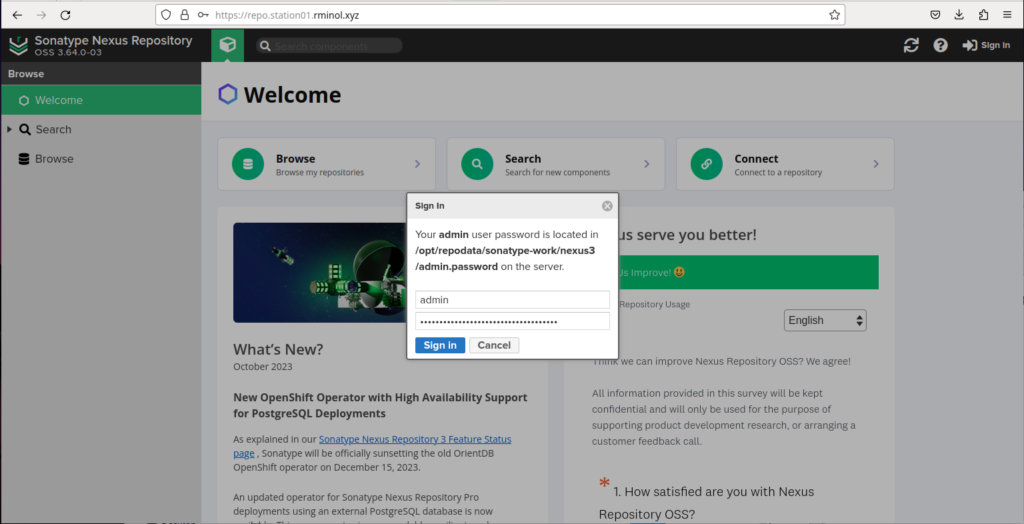Image resolution: width=1024 pixels, height=524 pixels.
Task: Click the Browse header in the sidebar
Action: 101,74
